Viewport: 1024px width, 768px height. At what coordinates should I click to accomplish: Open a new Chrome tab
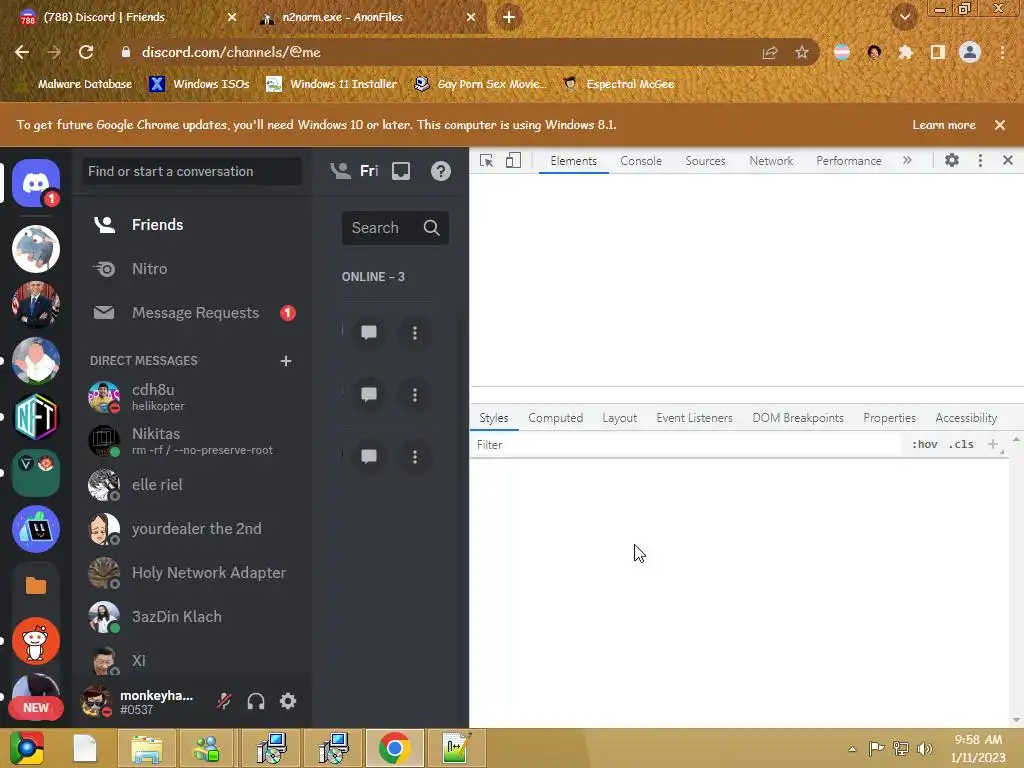[509, 17]
